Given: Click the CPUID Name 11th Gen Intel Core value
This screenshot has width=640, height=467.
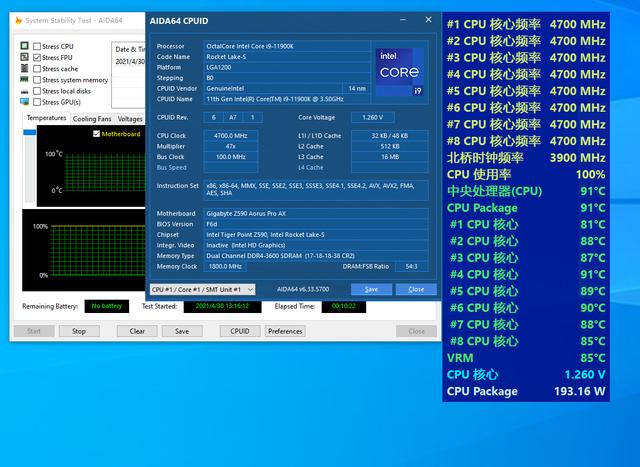Looking at the screenshot, I should [287, 99].
